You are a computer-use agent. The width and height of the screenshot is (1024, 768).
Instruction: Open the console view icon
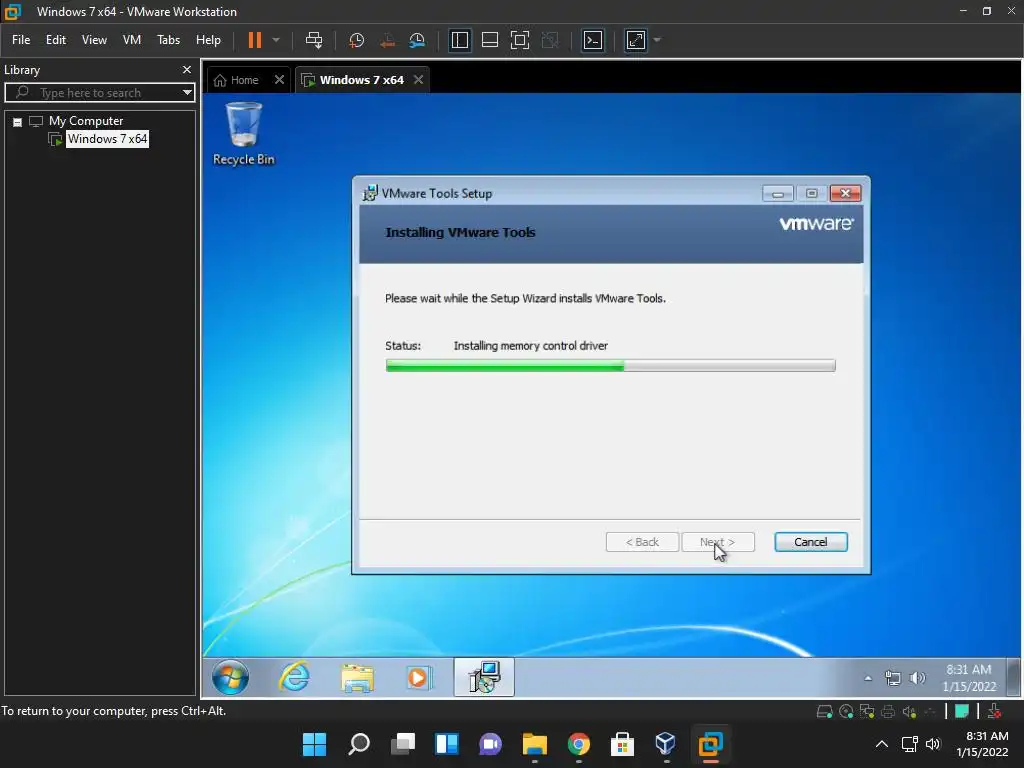pyautogui.click(x=593, y=40)
